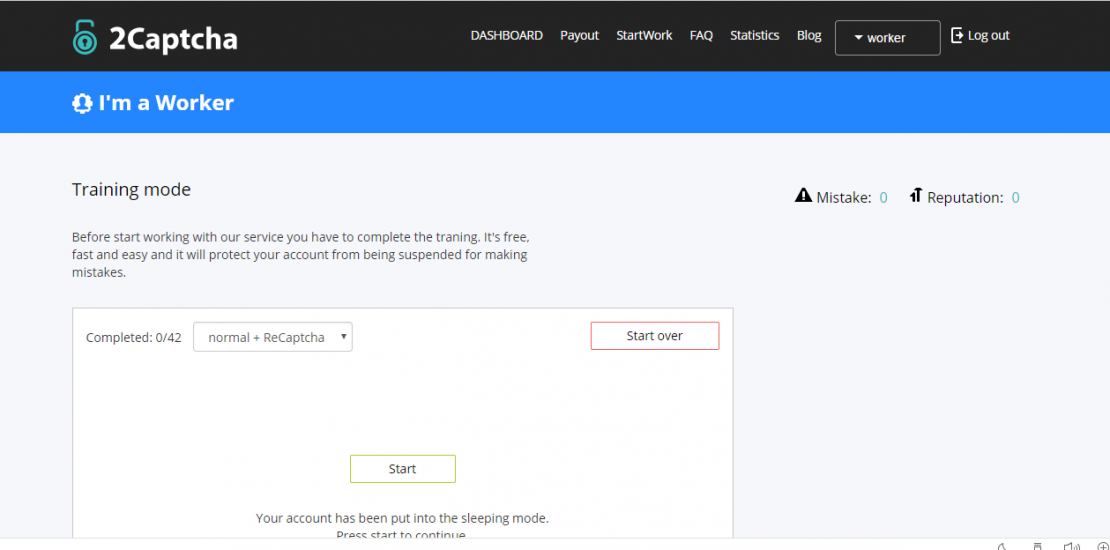Click the 2Captcha brand name text
The image size is (1110, 550).
click(x=173, y=39)
